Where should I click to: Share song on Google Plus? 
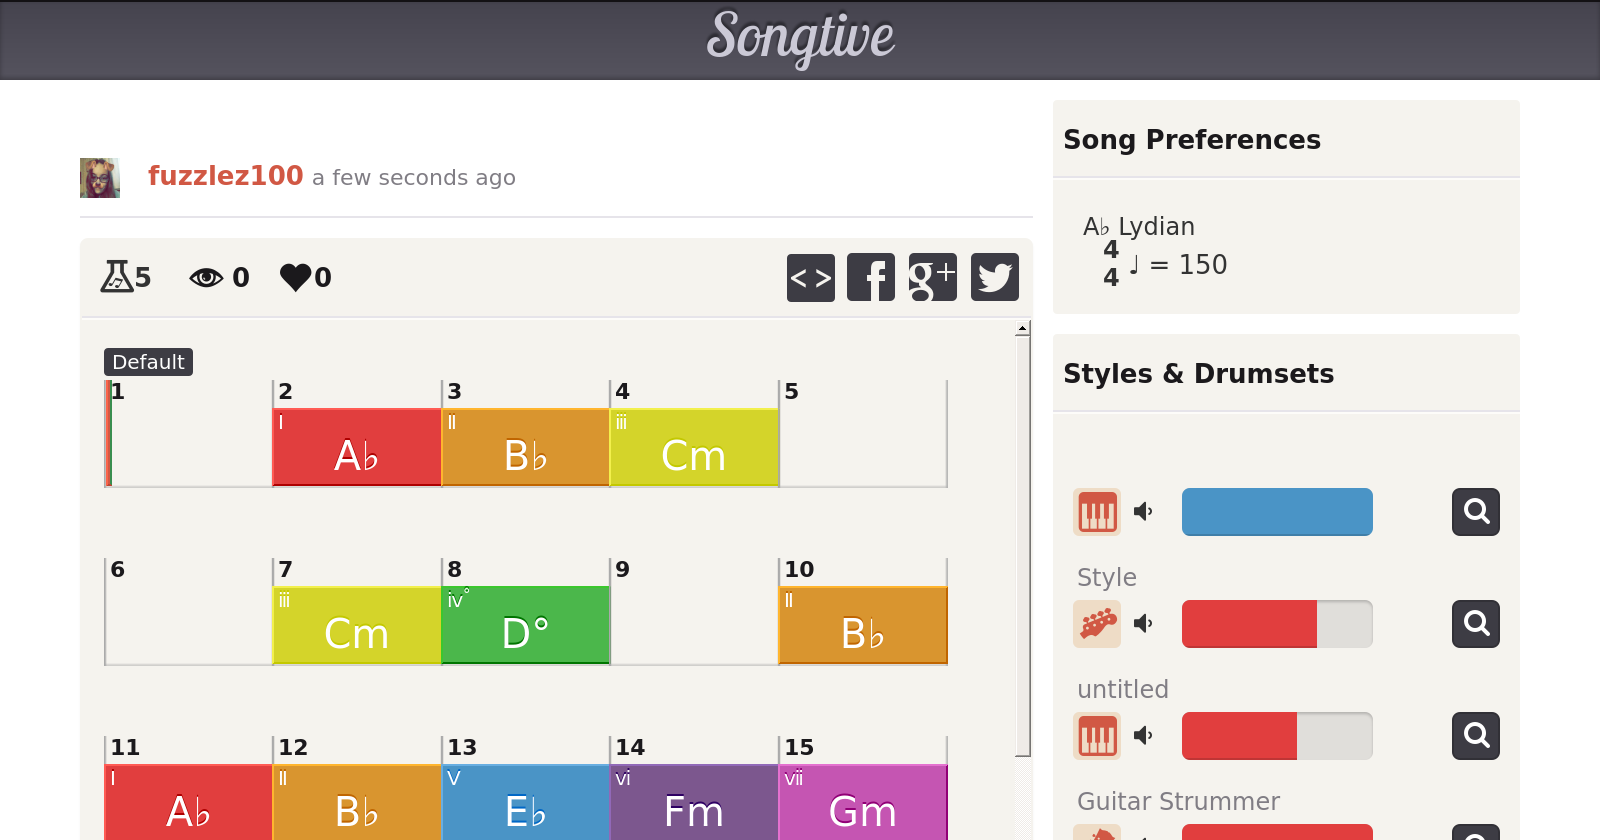tap(932, 278)
